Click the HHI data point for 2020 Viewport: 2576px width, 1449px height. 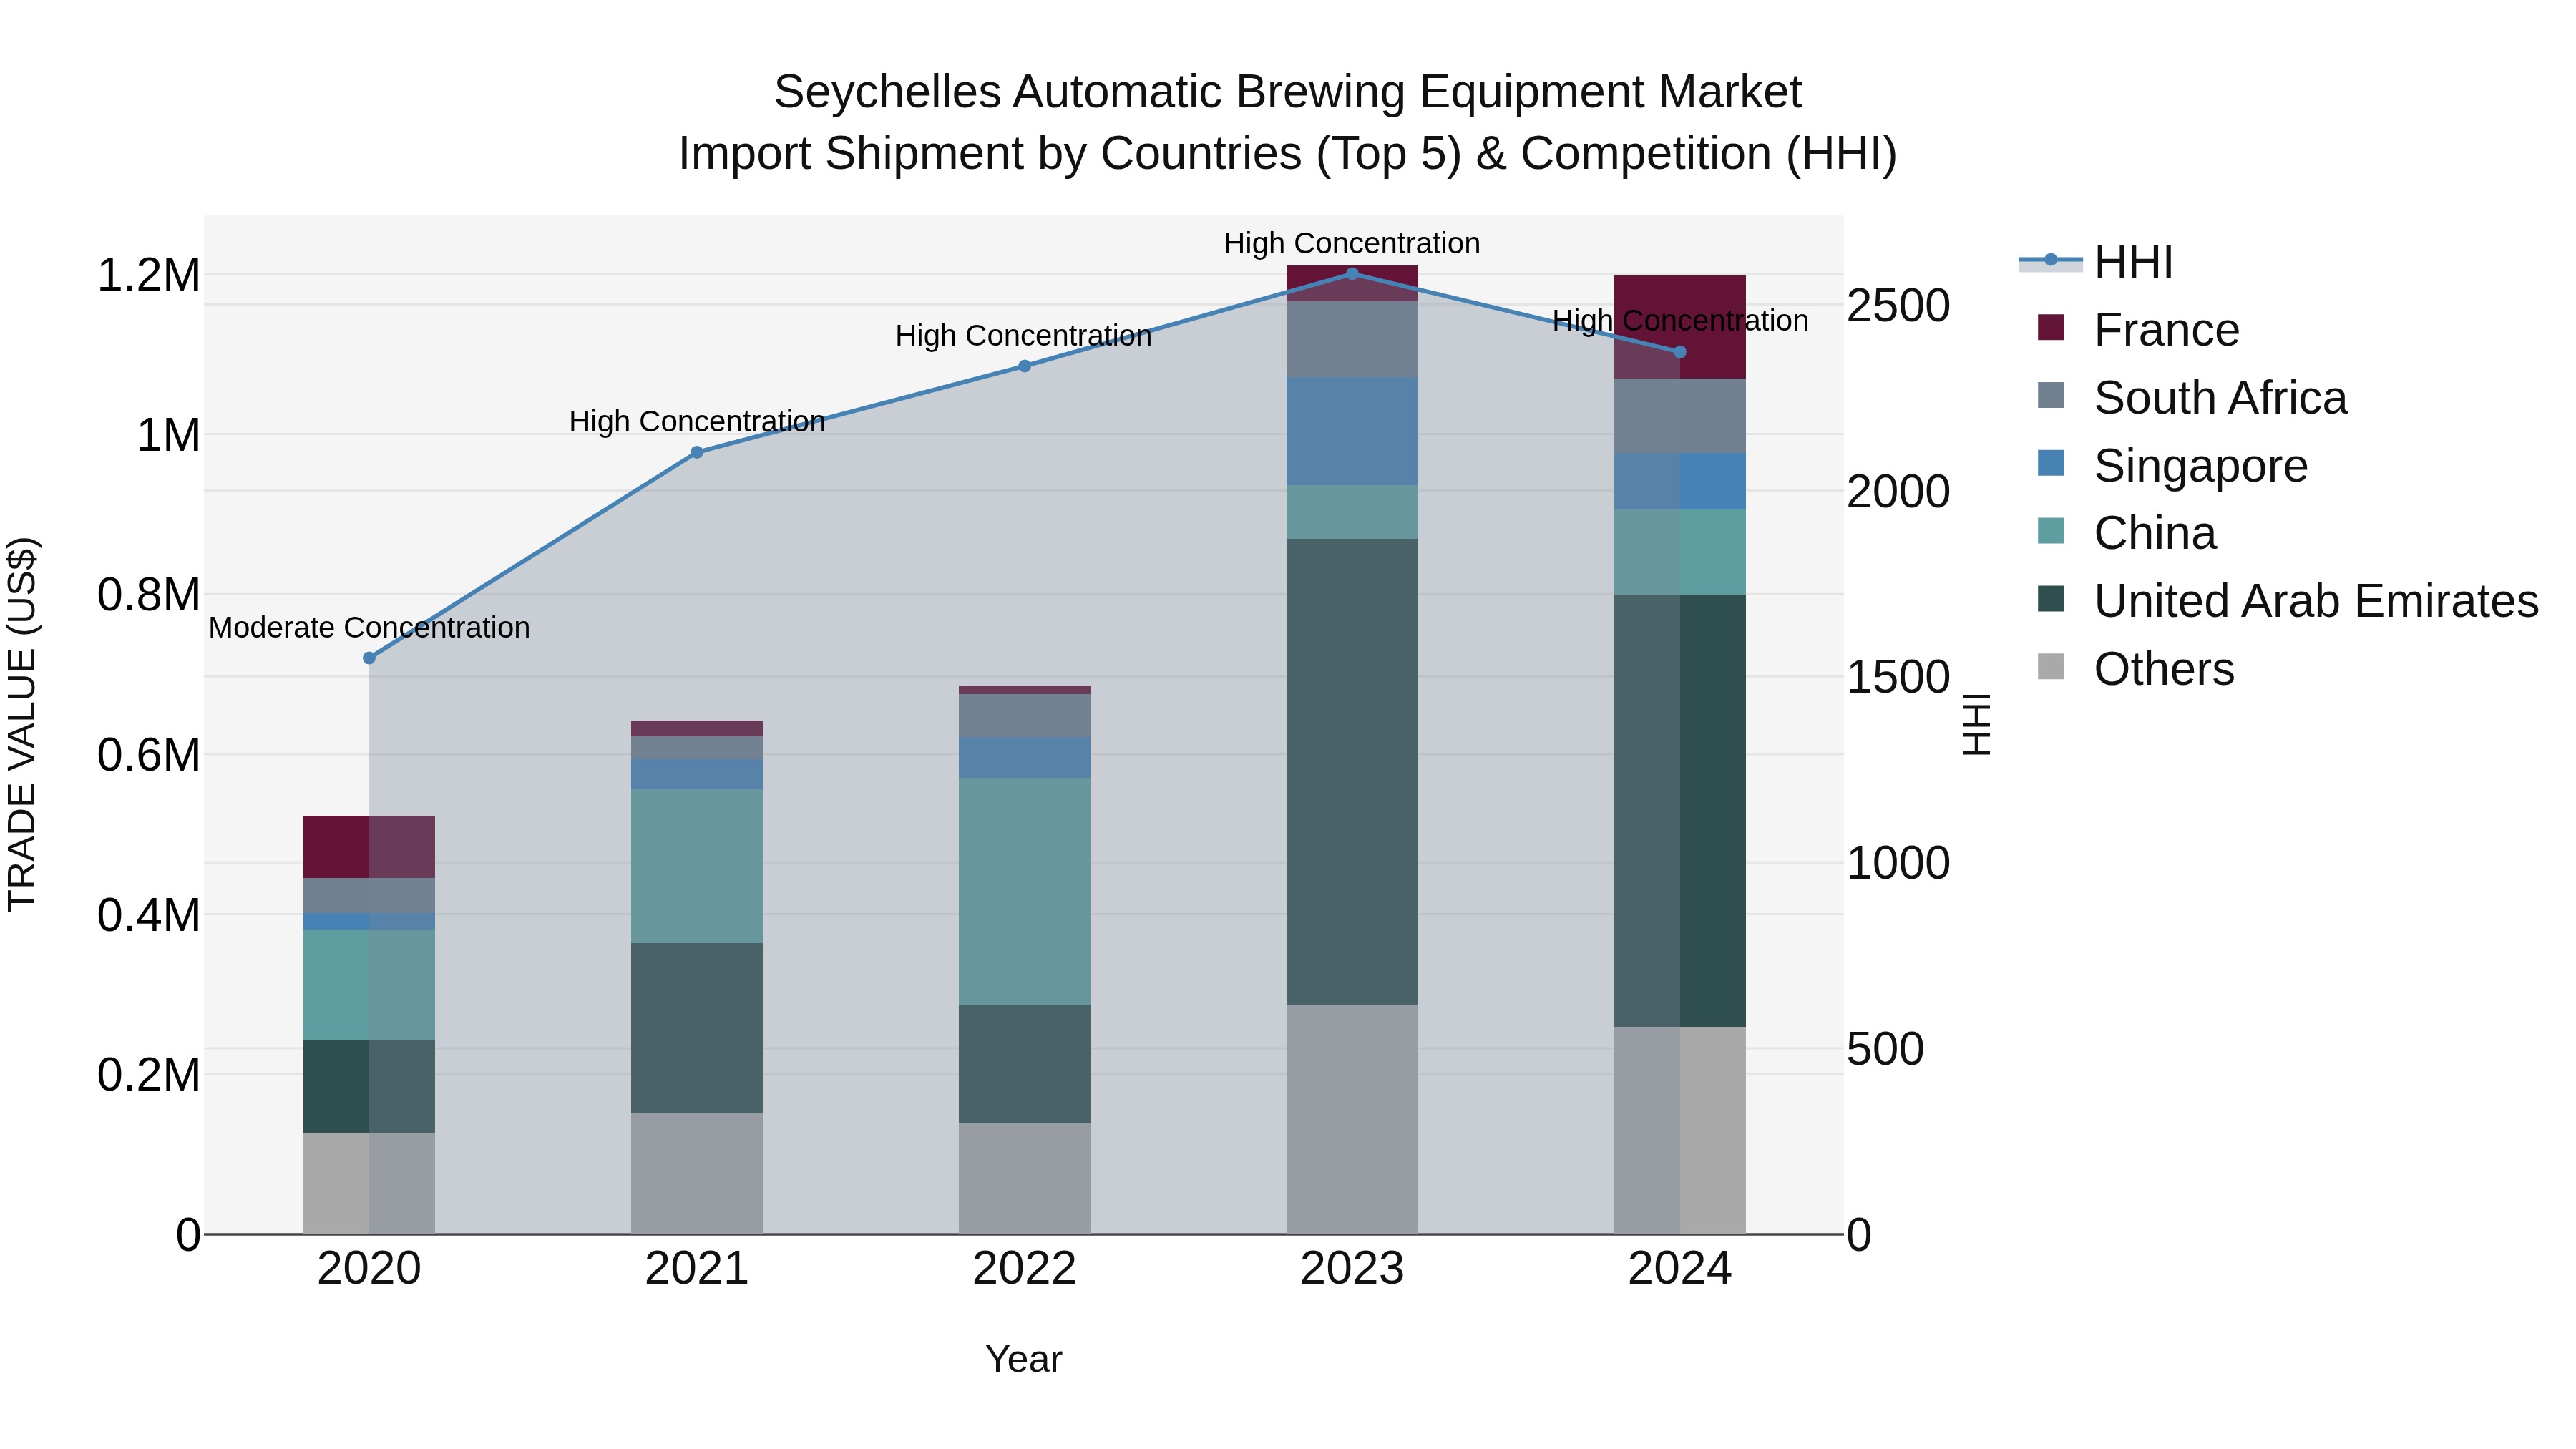click(369, 658)
